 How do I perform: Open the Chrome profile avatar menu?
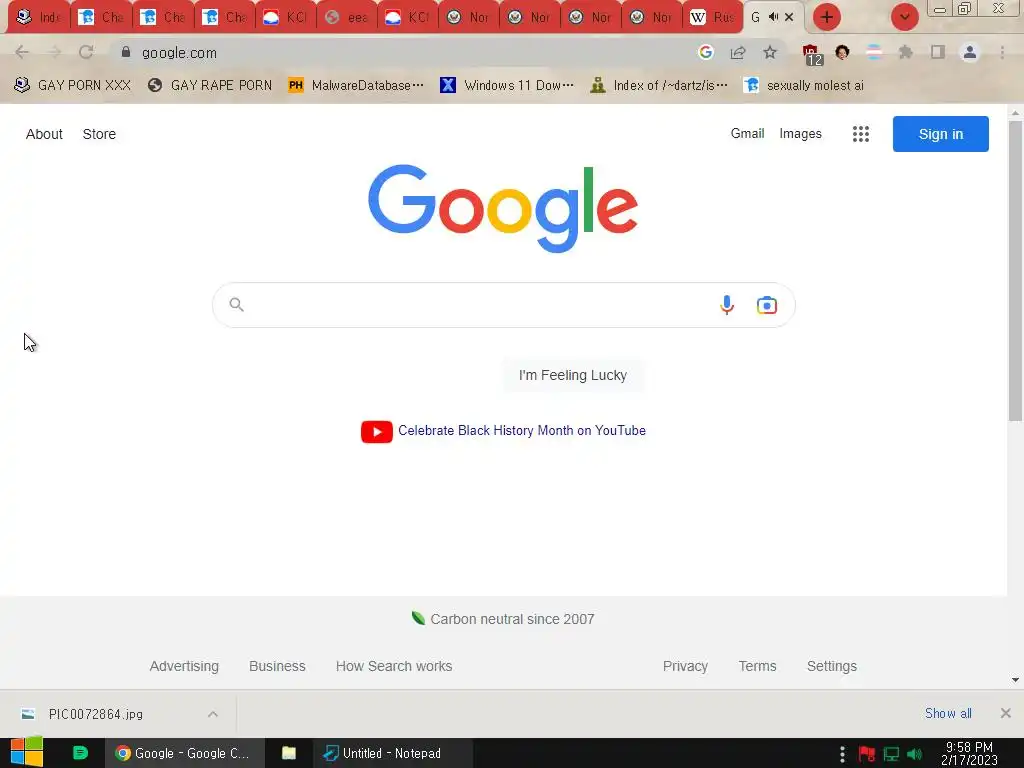tap(970, 52)
